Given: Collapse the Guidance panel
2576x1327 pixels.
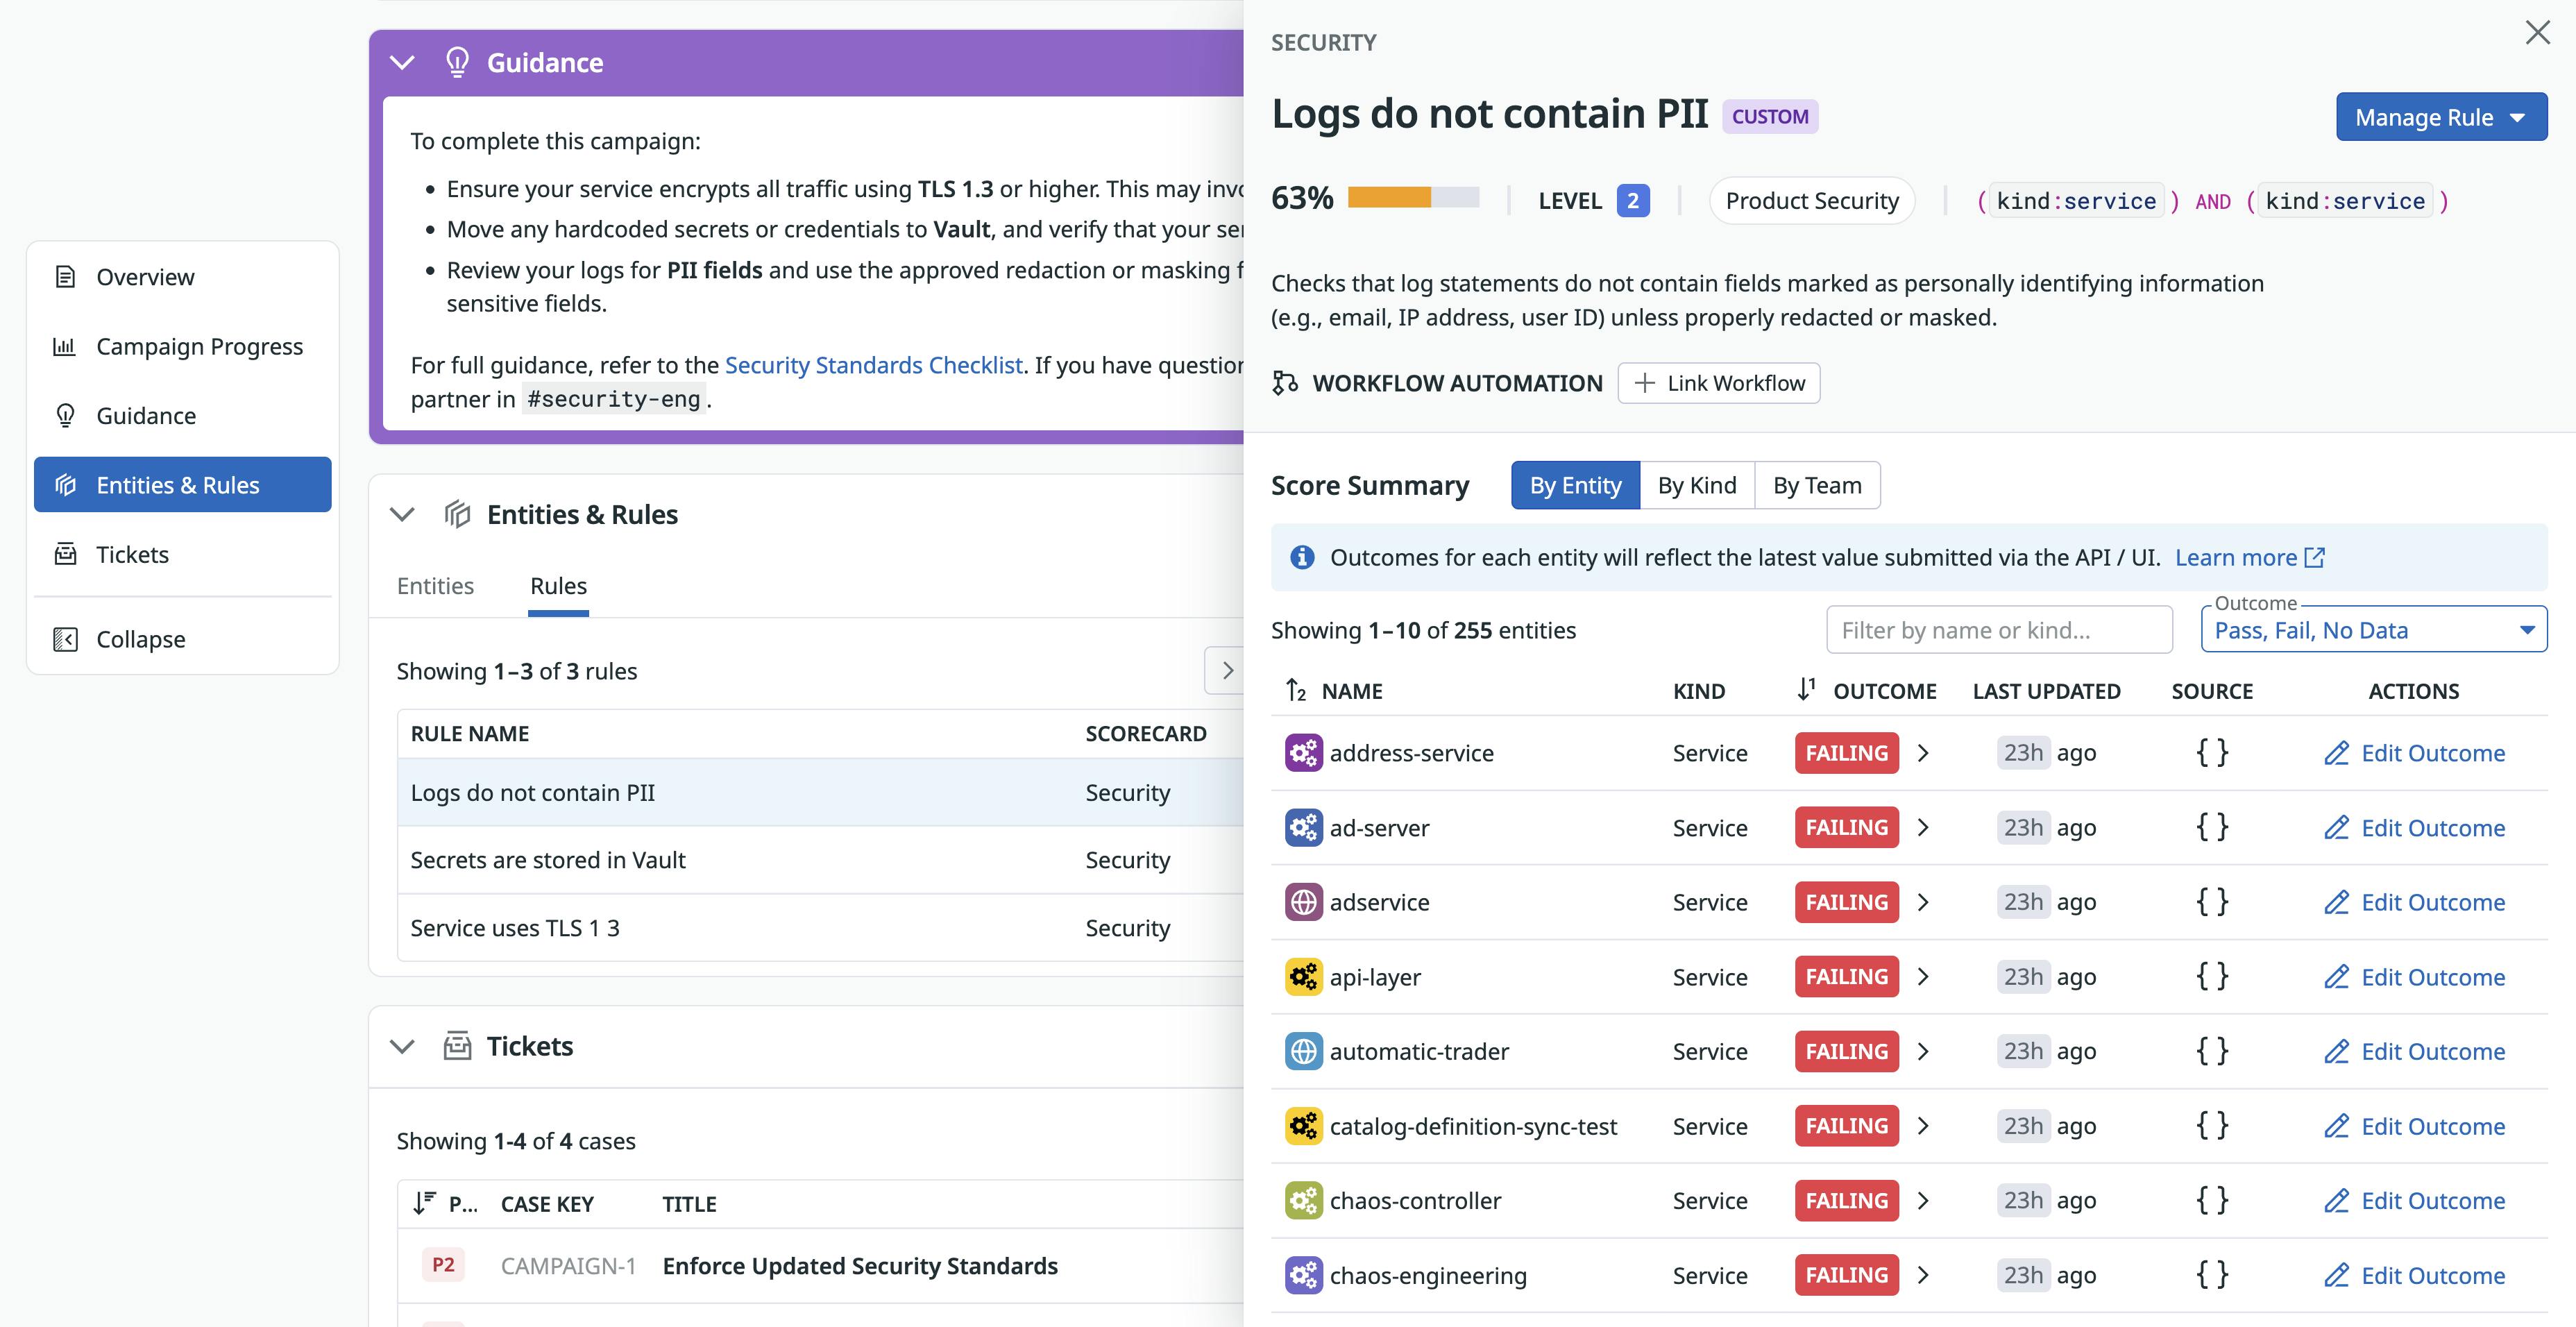Looking at the screenshot, I should (x=403, y=62).
